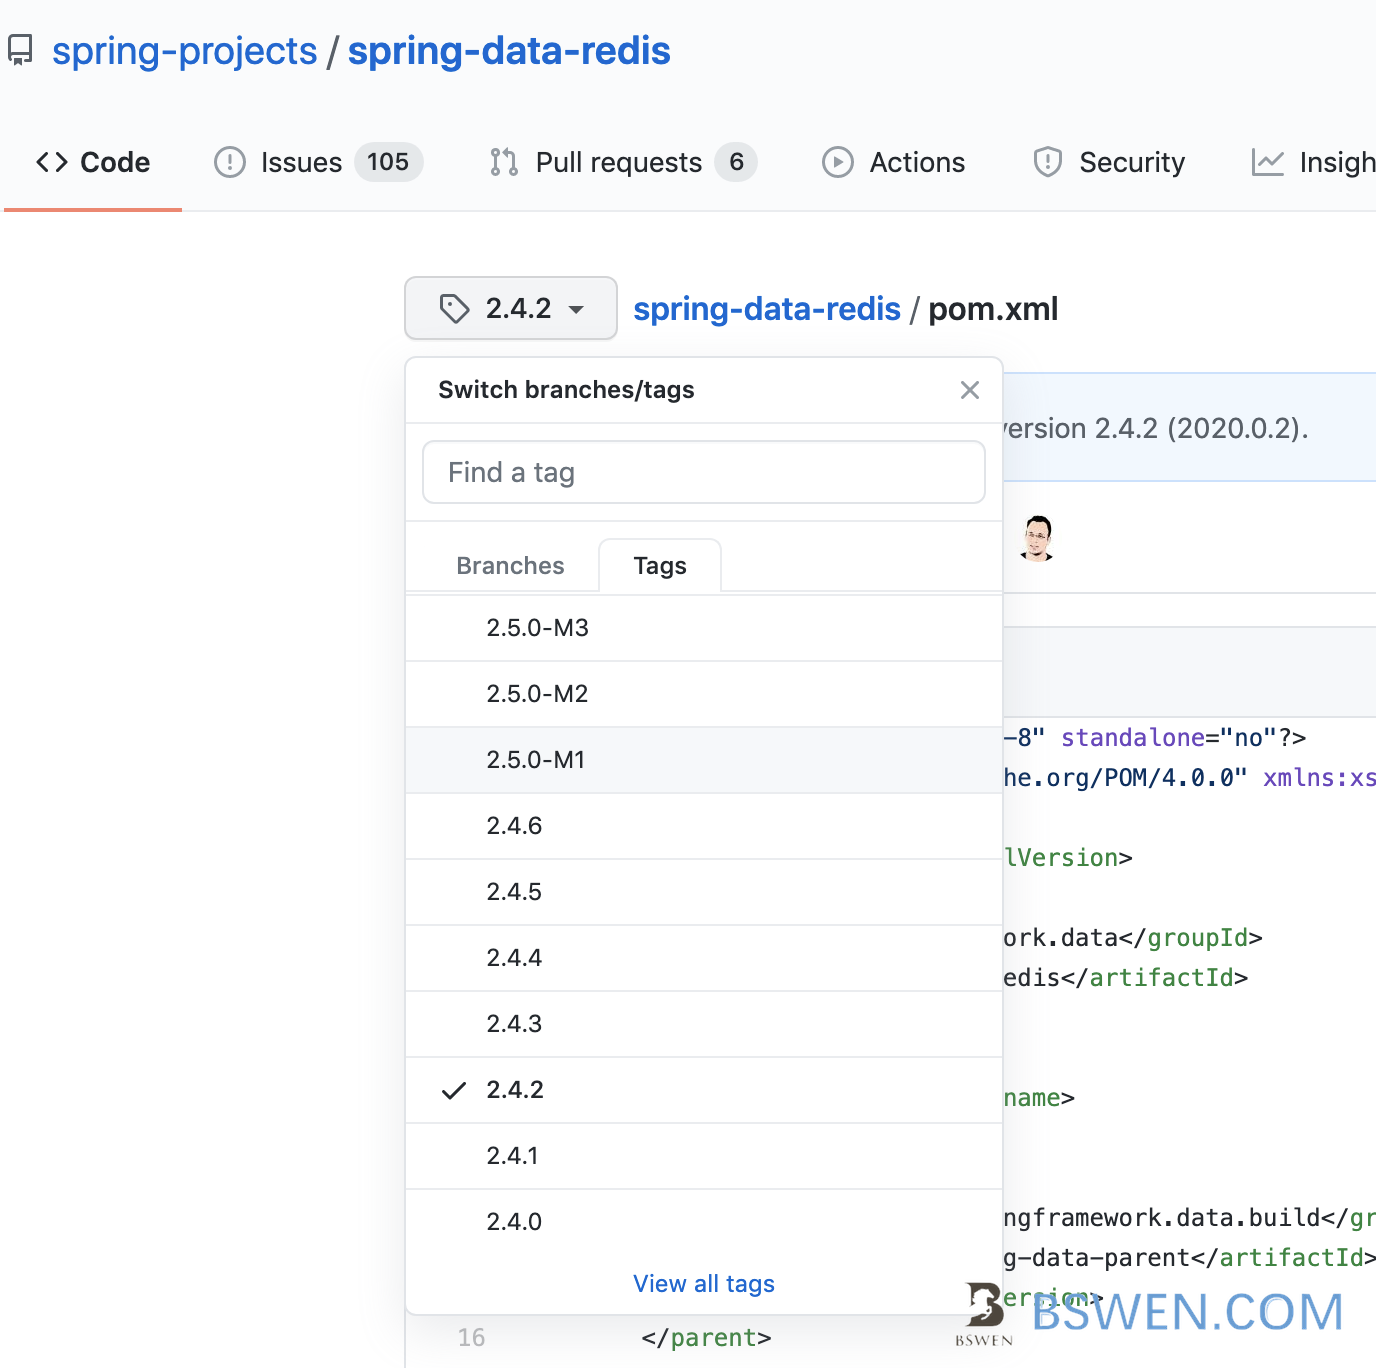Click the Security shield icon

click(x=1047, y=161)
